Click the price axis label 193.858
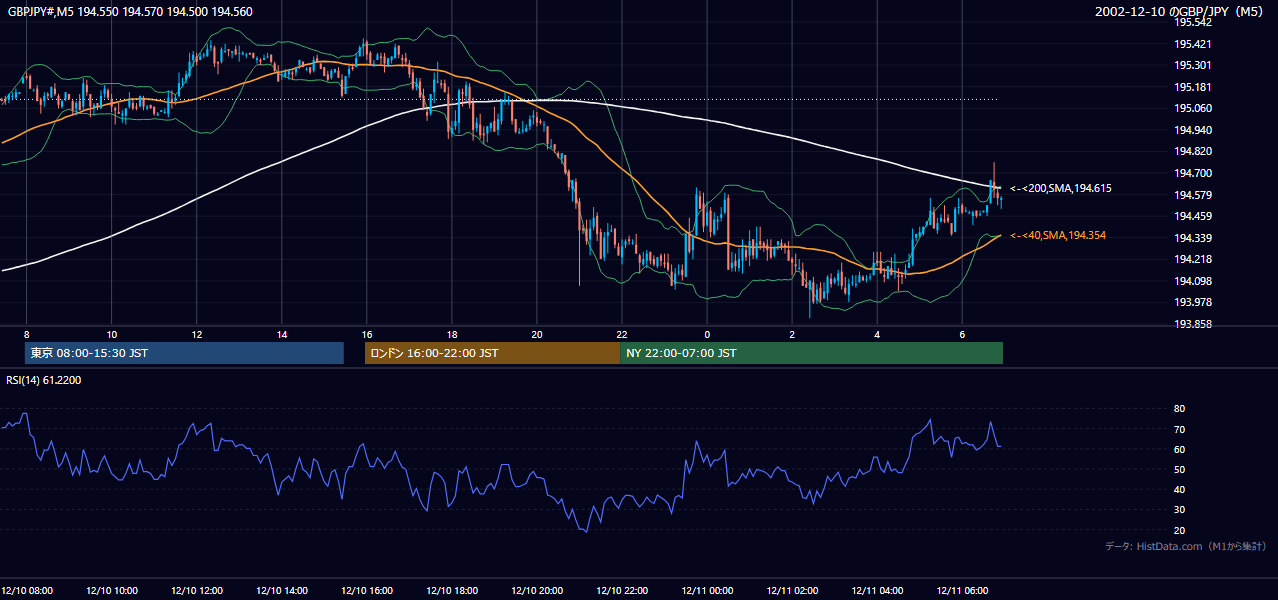The width and height of the screenshot is (1278, 600). pos(1192,324)
